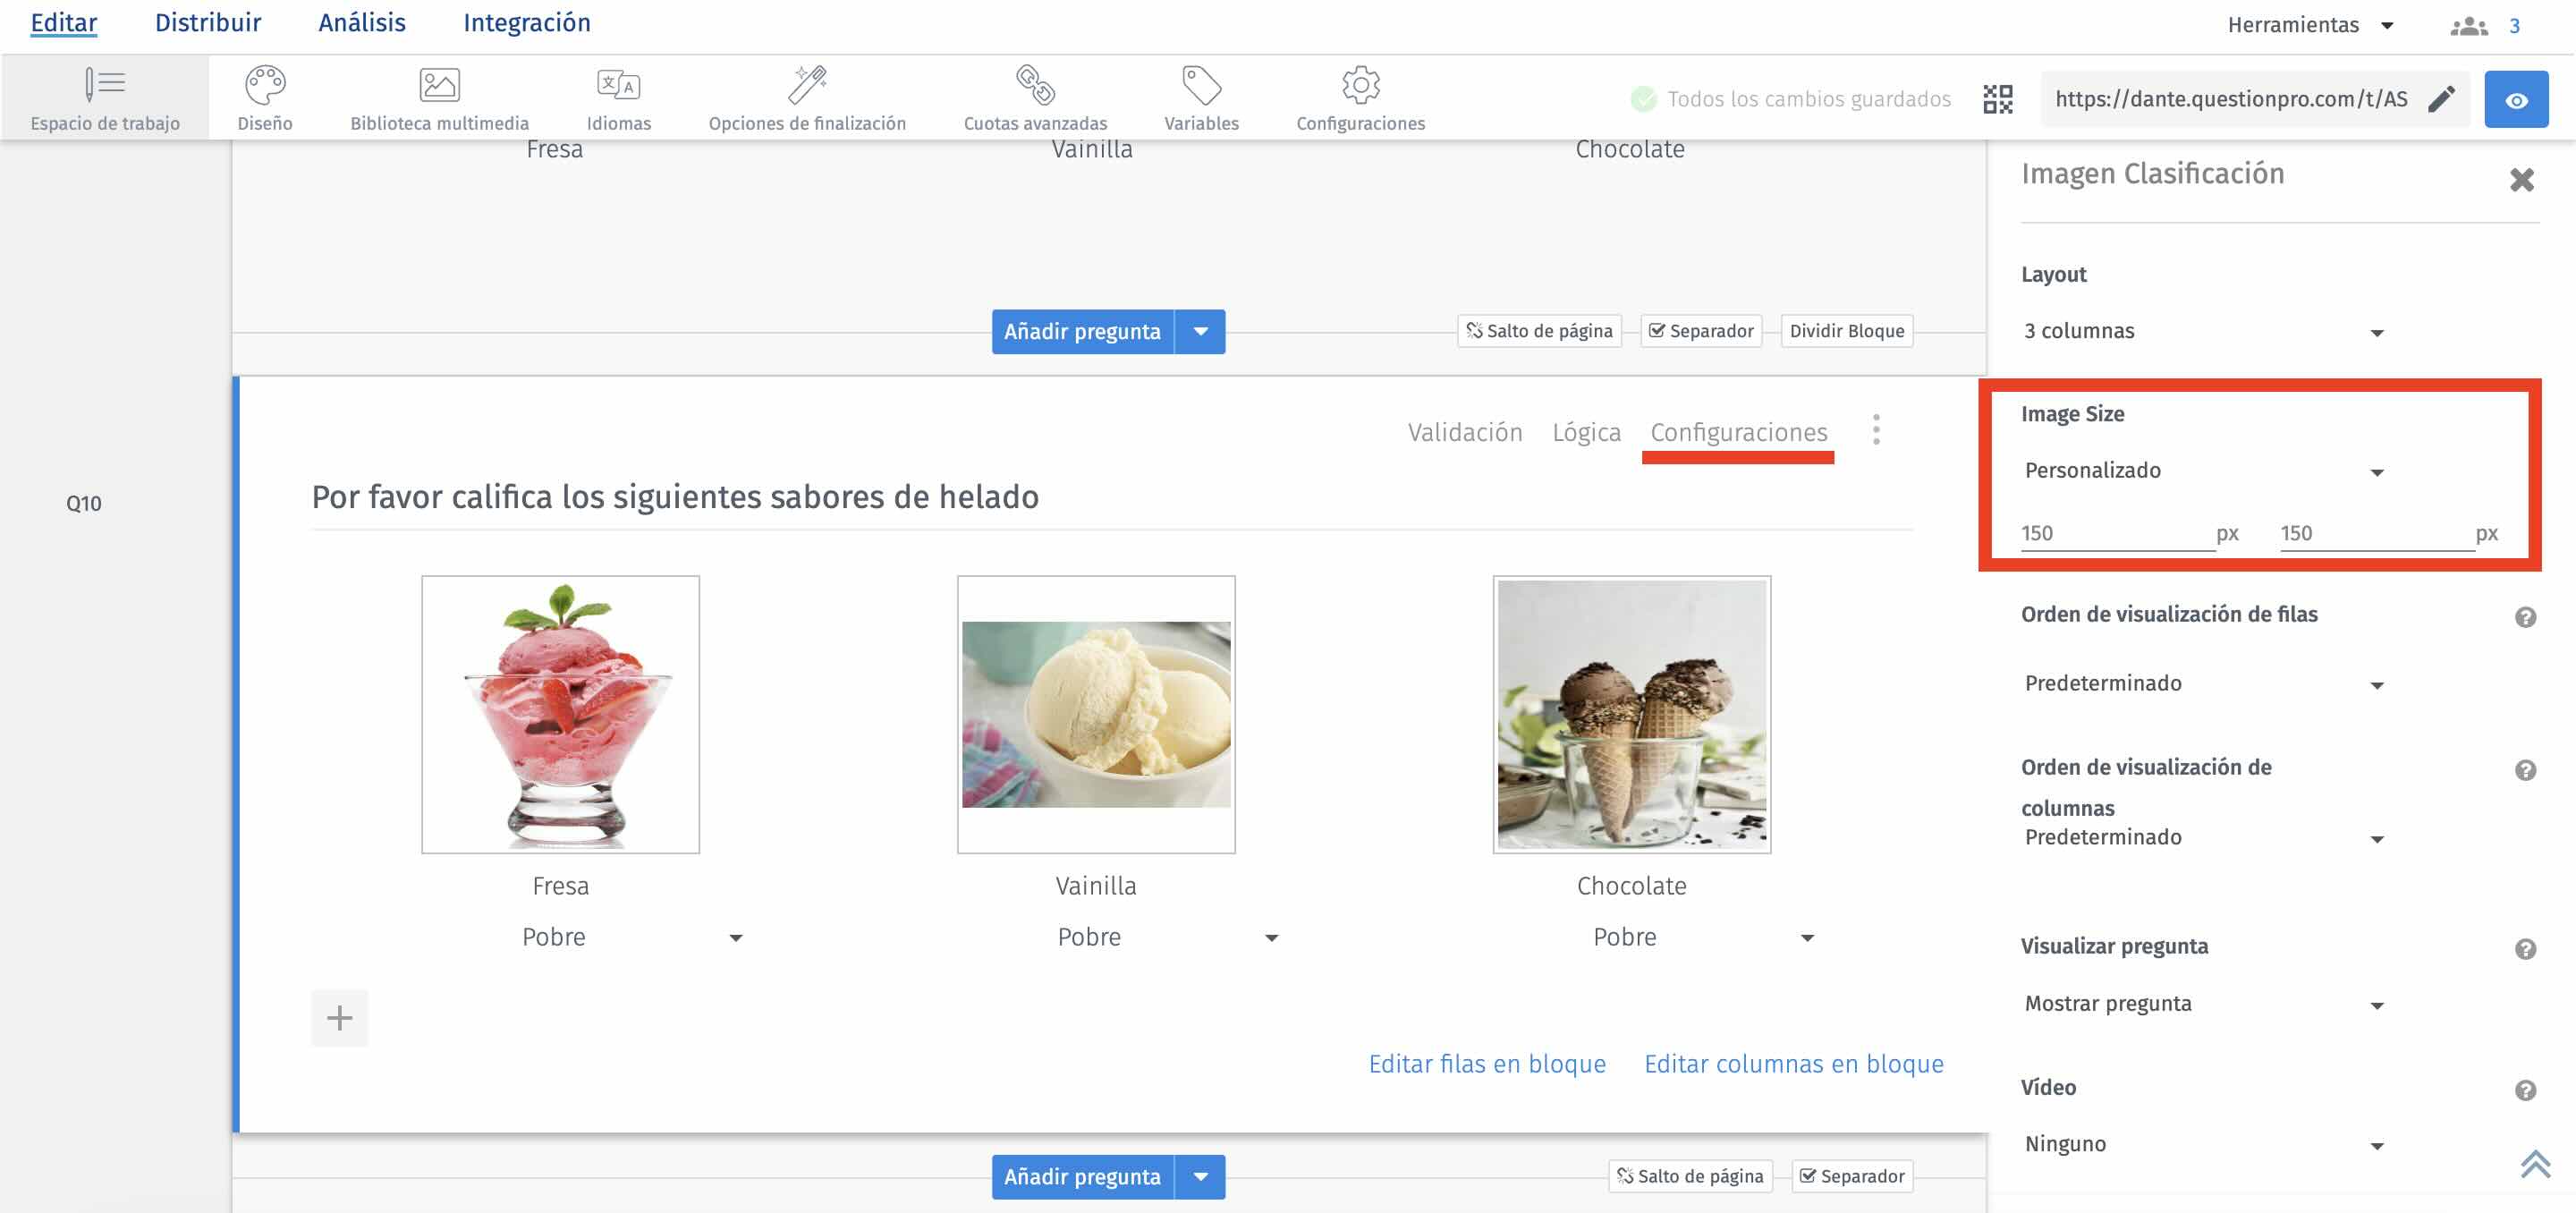This screenshot has height=1213, width=2576.
Task: Switch to the Lógica tab
Action: 1587,432
